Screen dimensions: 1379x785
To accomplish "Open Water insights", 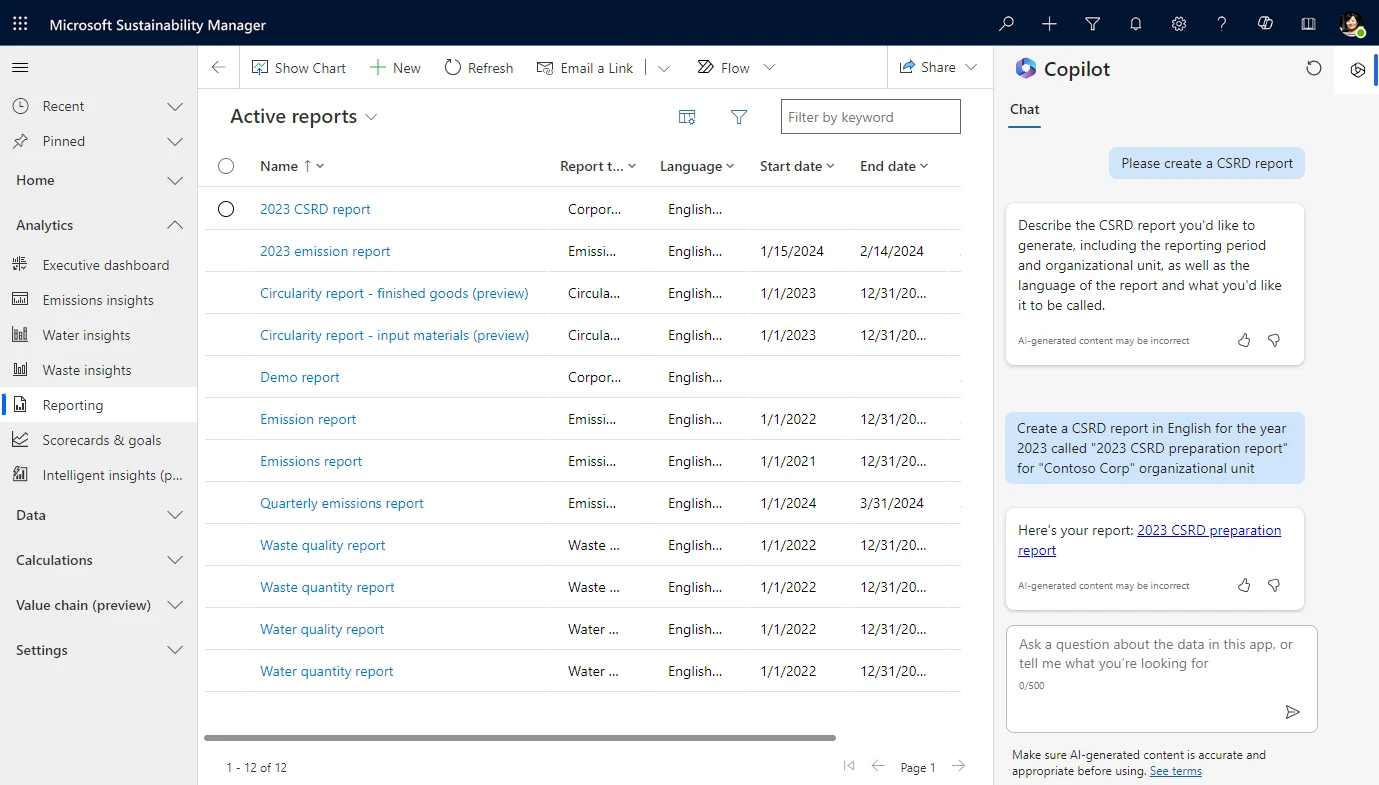I will pyautogui.click(x=87, y=334).
